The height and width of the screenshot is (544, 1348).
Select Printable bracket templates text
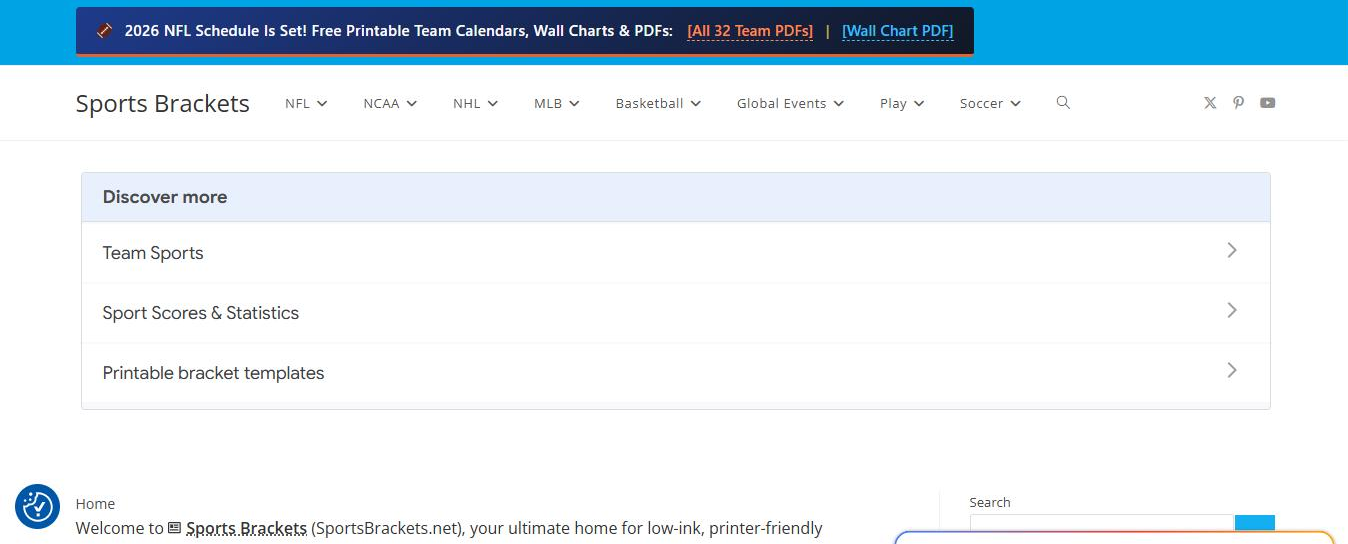click(x=214, y=373)
